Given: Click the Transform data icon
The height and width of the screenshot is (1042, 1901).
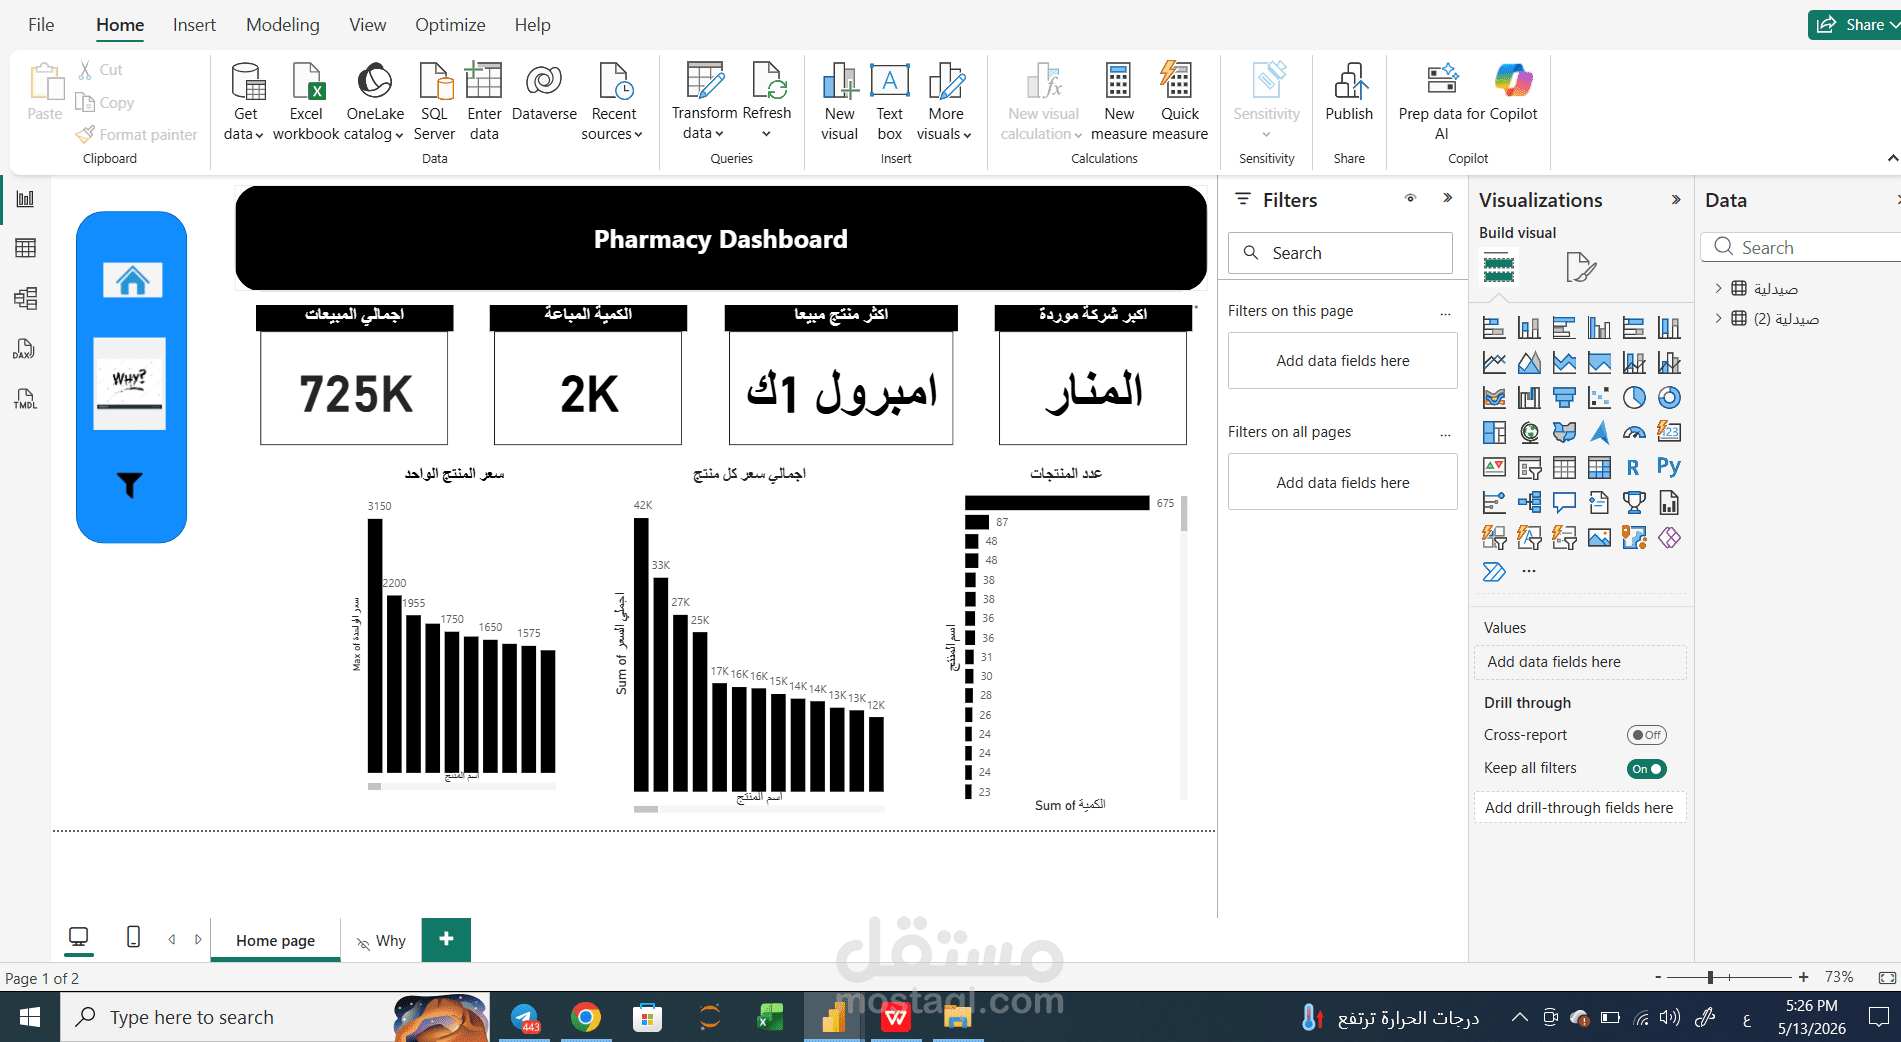Looking at the screenshot, I should [x=704, y=80].
